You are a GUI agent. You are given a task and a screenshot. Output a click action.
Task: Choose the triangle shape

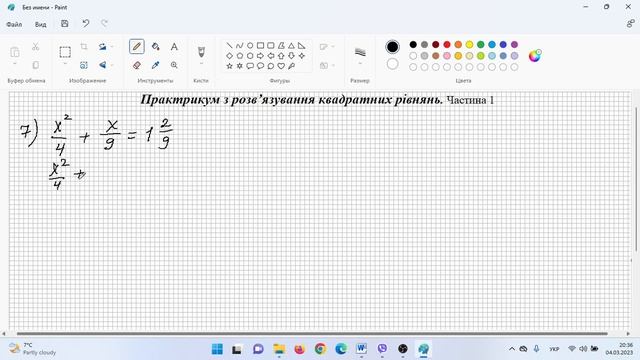coord(291,45)
